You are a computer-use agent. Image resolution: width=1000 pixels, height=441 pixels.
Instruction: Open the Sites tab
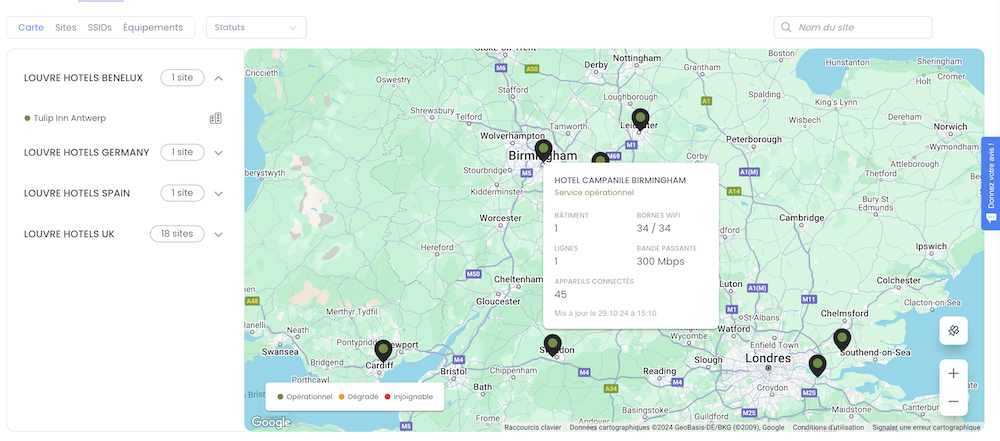tap(66, 27)
